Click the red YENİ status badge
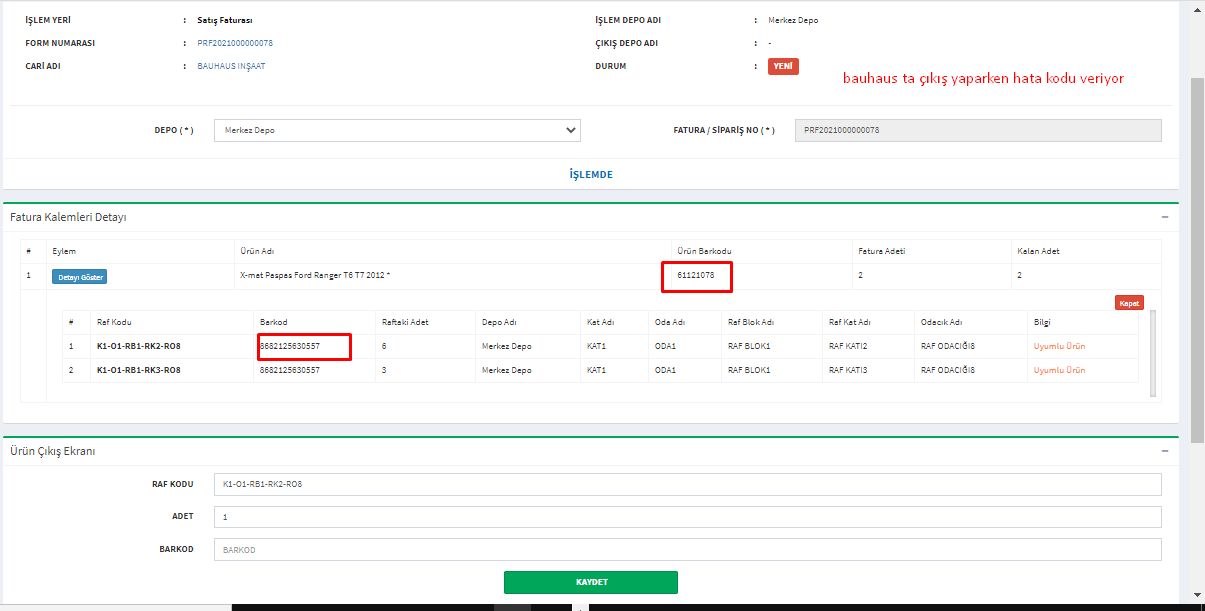The height and width of the screenshot is (611, 1205). pyautogui.click(x=783, y=66)
